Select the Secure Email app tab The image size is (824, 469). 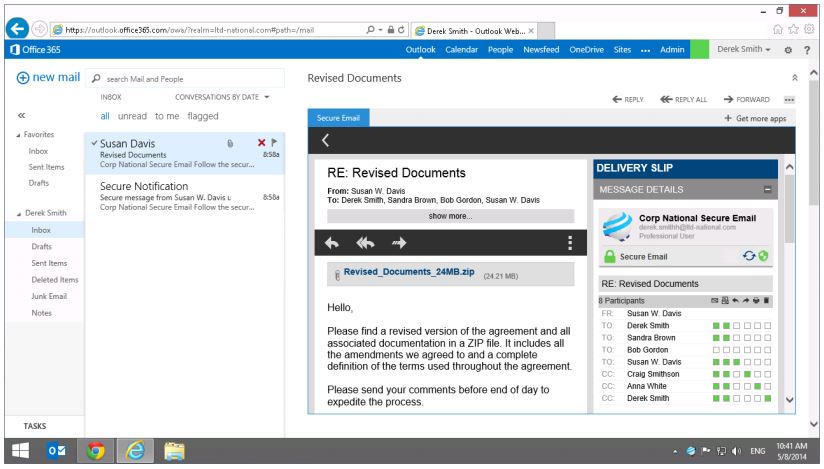tap(338, 118)
